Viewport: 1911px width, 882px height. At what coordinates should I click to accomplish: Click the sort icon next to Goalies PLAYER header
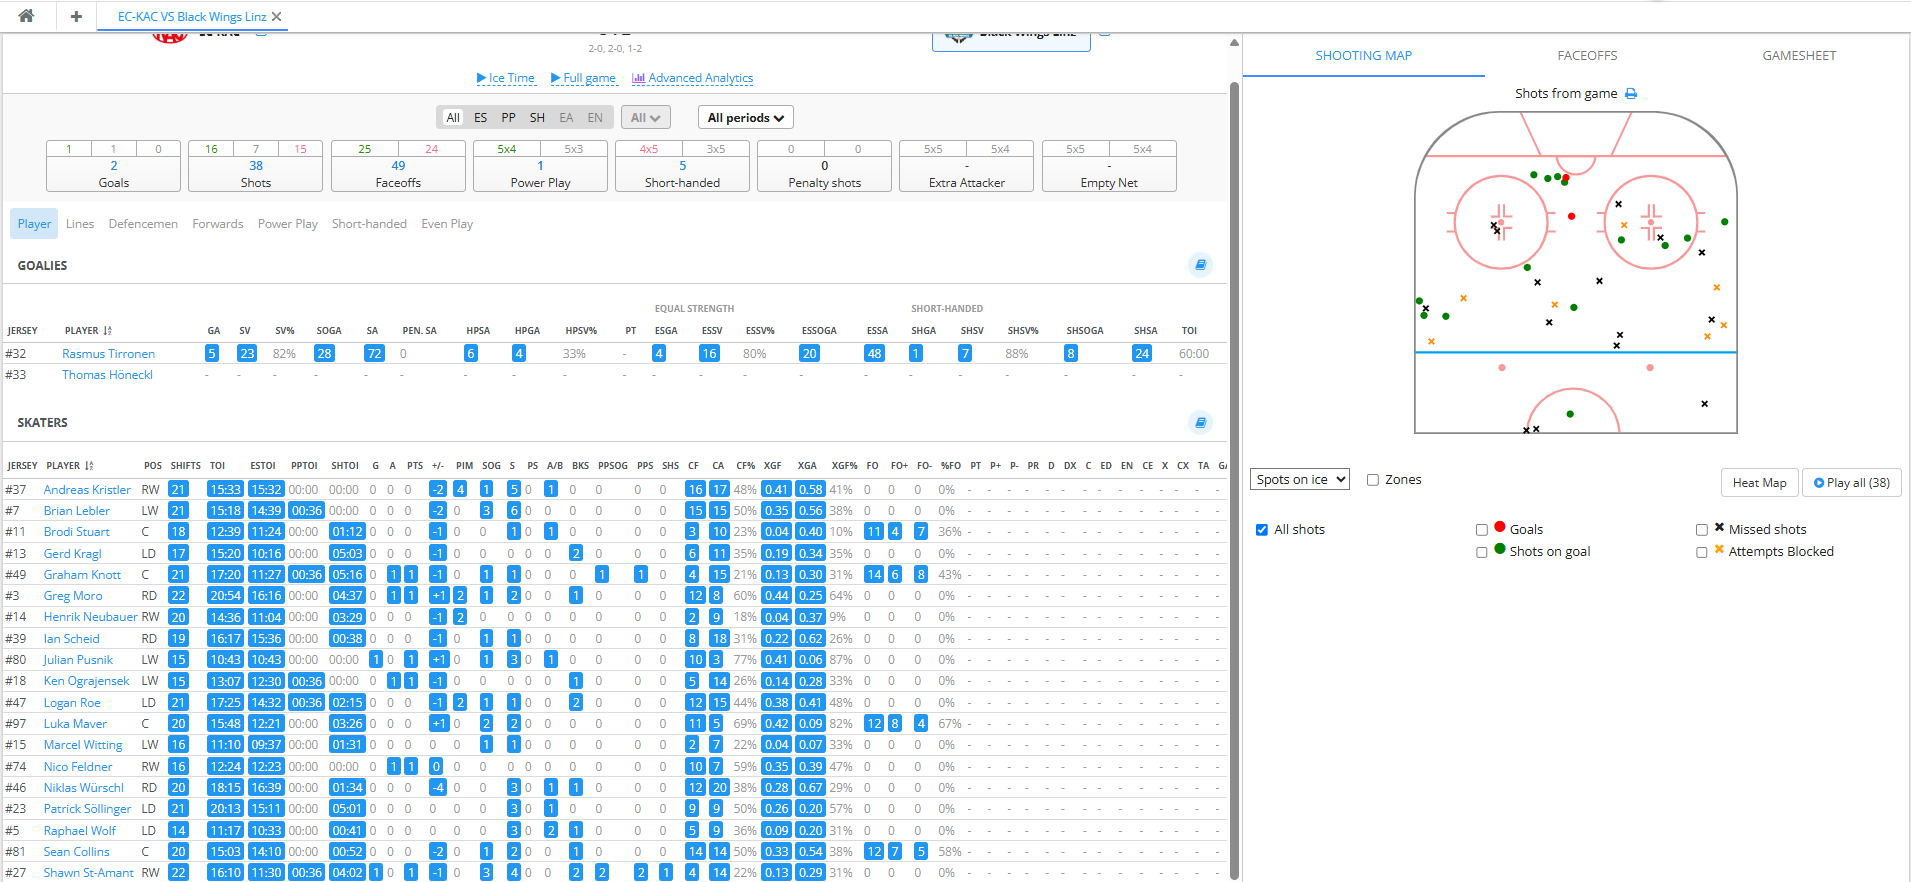tap(108, 331)
